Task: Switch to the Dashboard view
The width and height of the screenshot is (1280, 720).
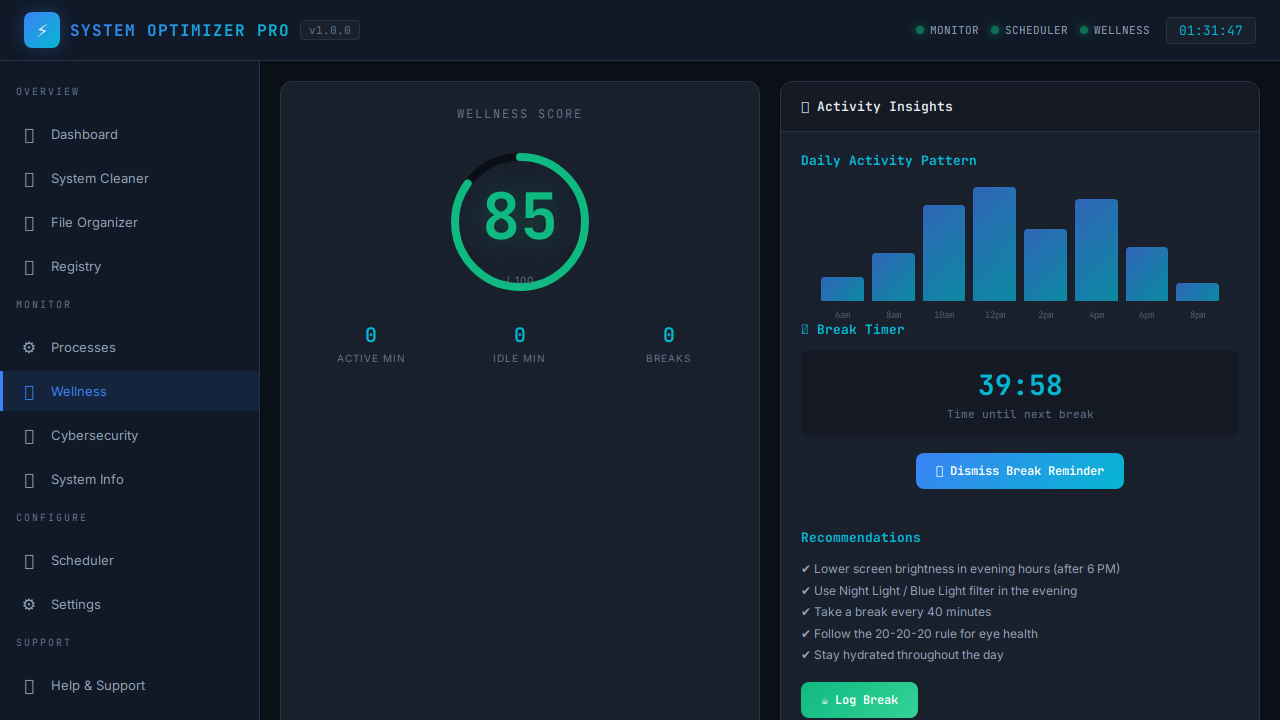Action: [84, 135]
